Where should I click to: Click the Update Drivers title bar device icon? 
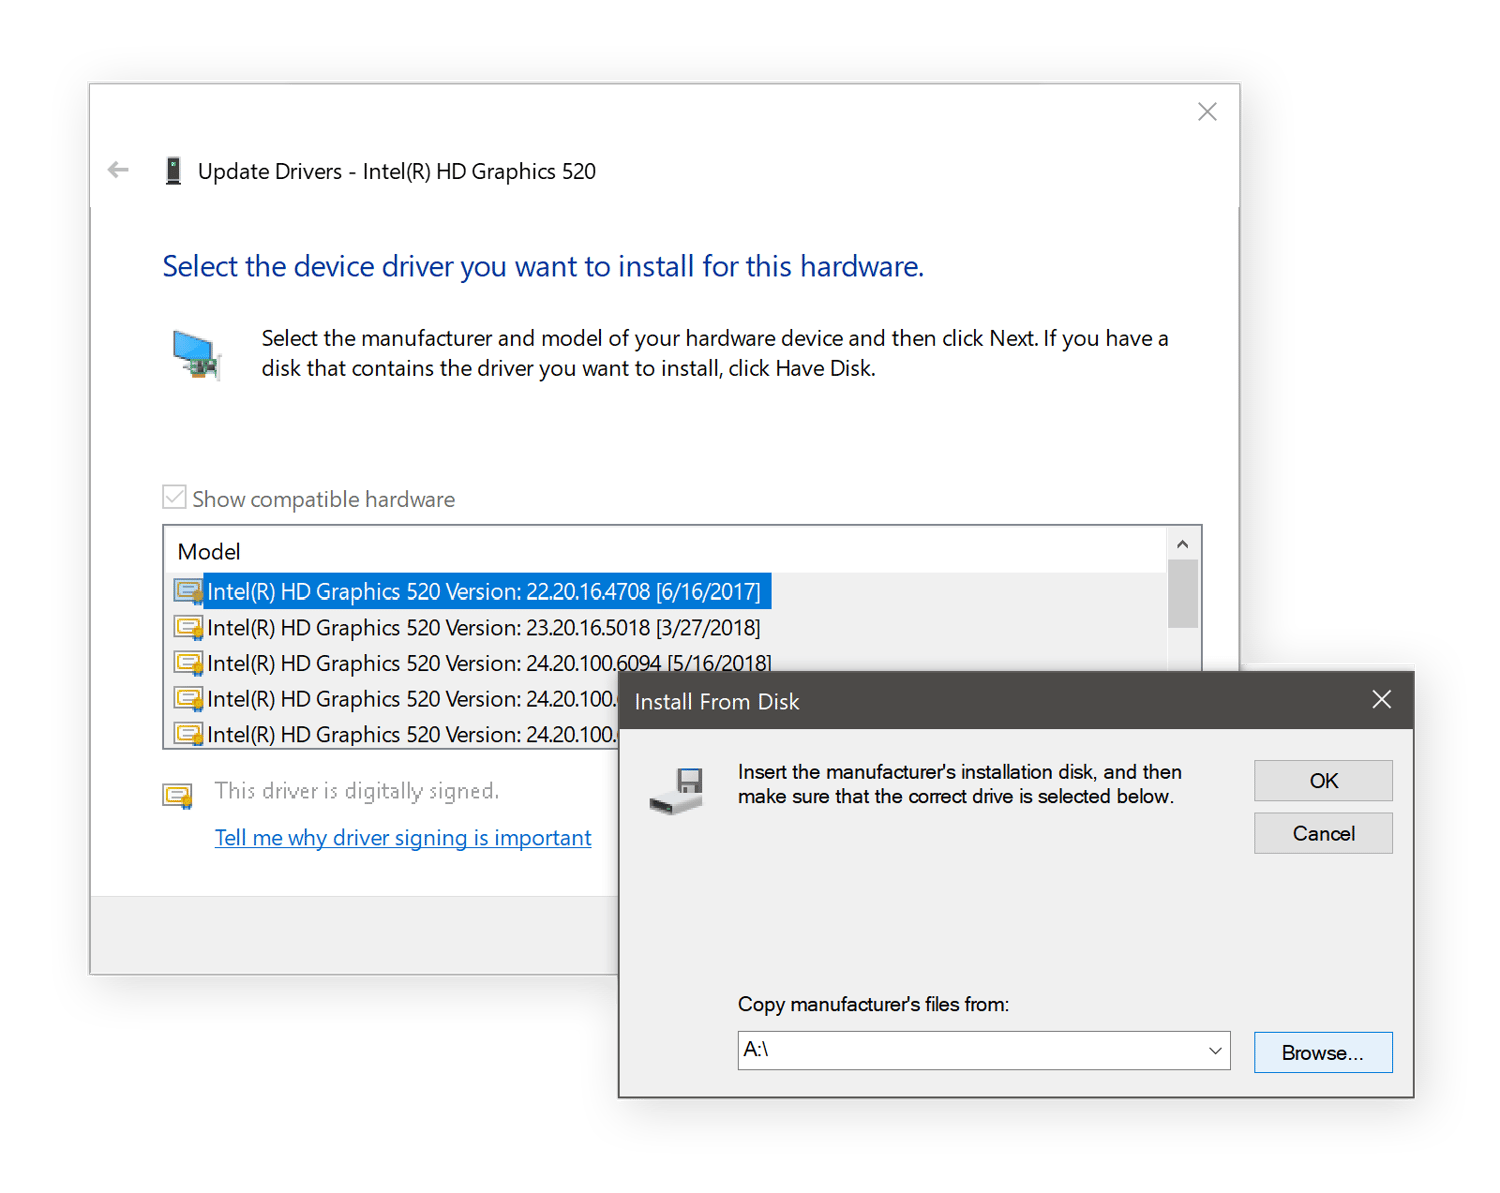[x=173, y=170]
